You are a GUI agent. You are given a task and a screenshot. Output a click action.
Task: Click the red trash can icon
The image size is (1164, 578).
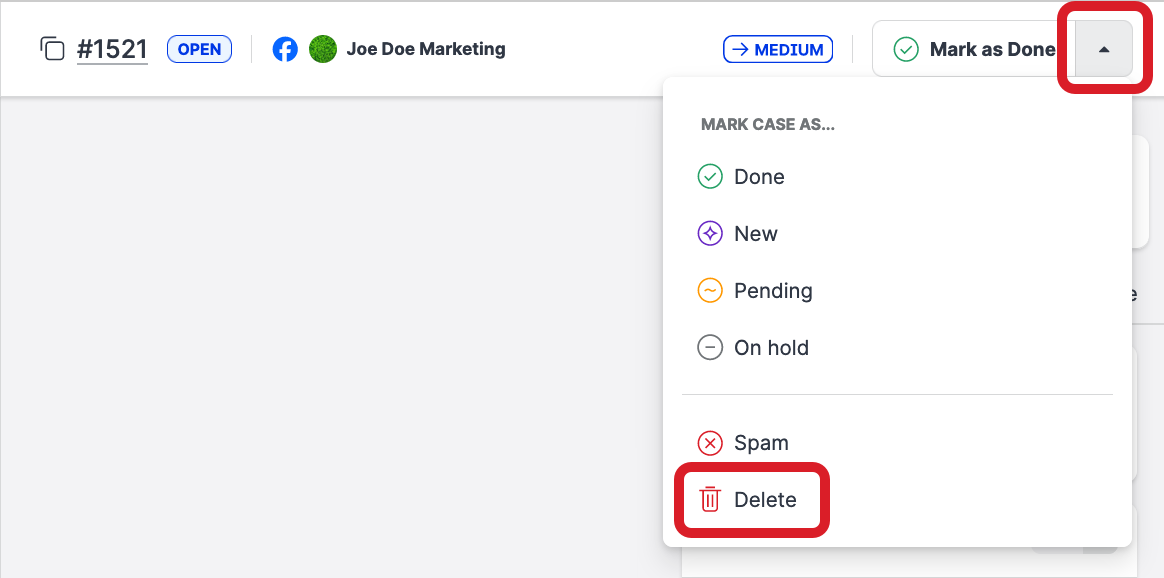pyautogui.click(x=710, y=500)
